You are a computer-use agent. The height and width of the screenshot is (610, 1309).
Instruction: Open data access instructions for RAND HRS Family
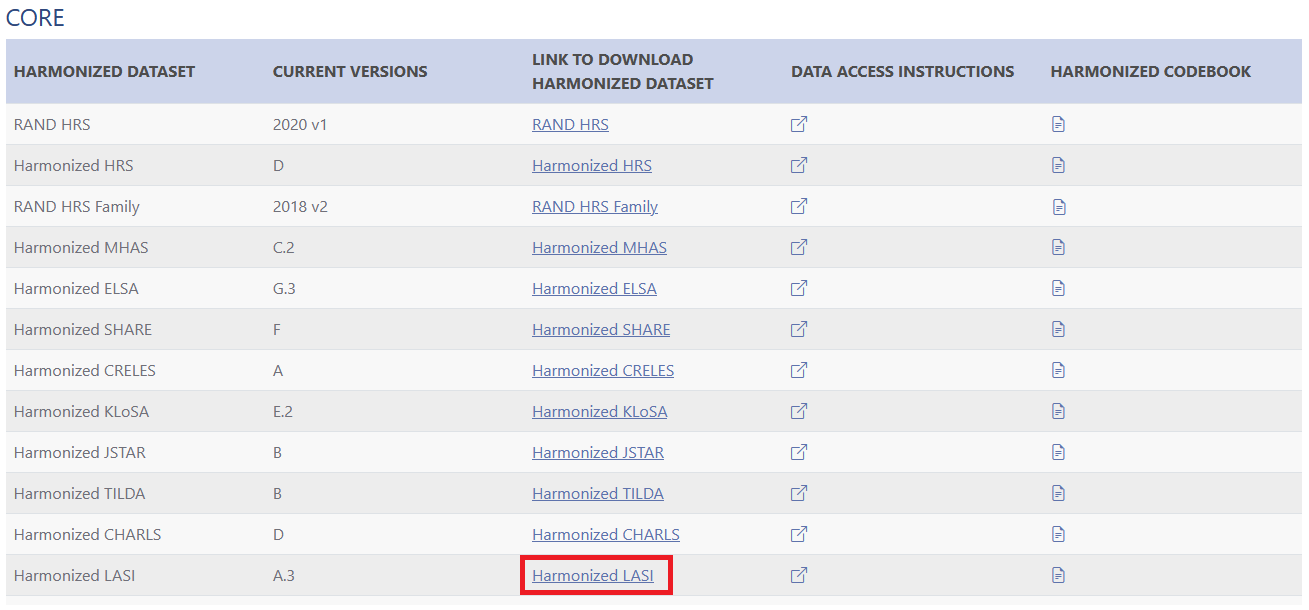pyautogui.click(x=799, y=206)
